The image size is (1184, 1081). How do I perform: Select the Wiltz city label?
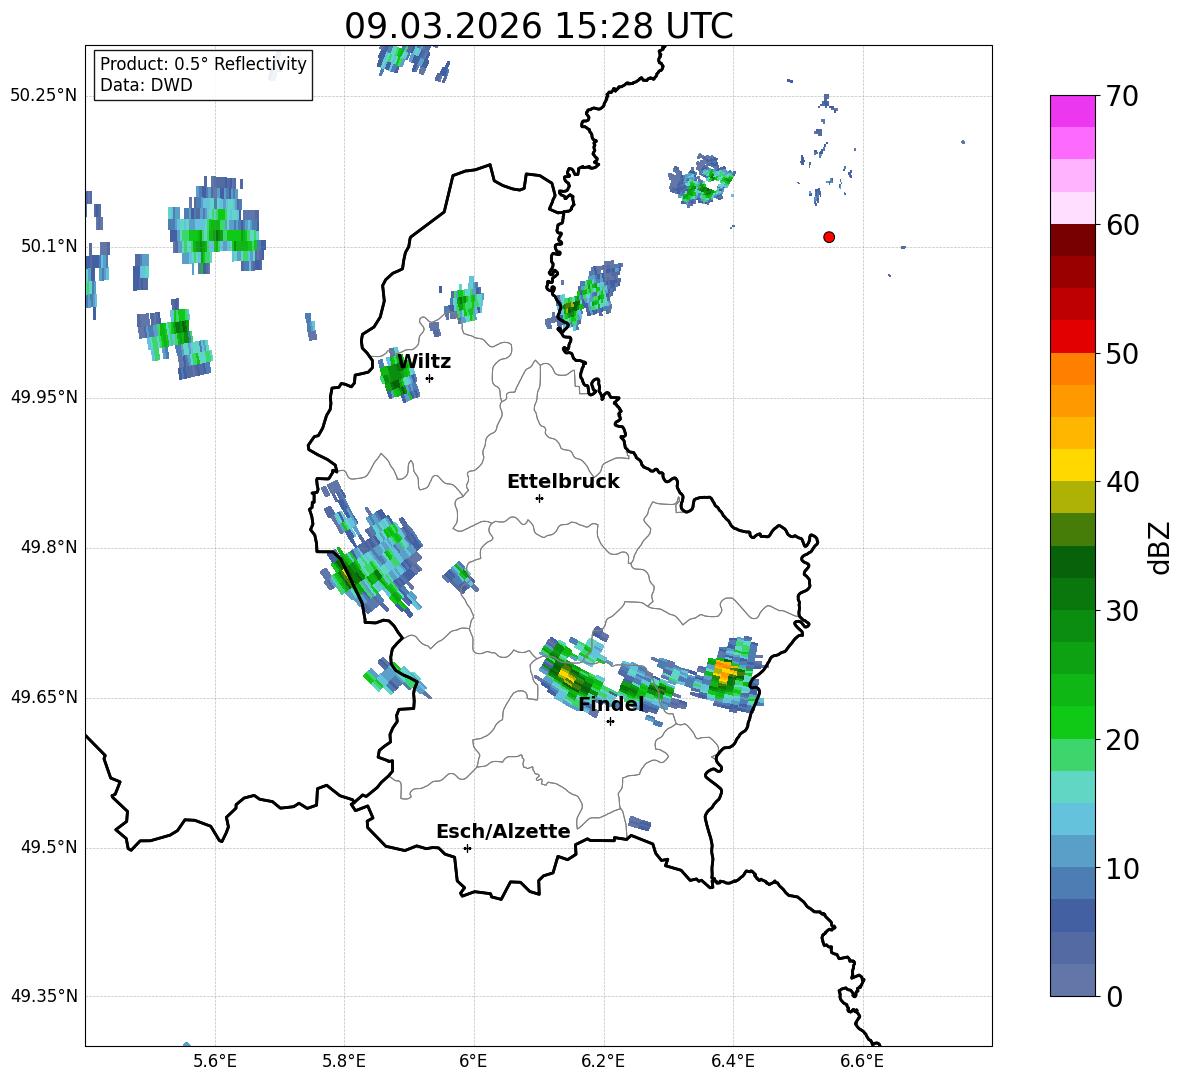coord(424,362)
